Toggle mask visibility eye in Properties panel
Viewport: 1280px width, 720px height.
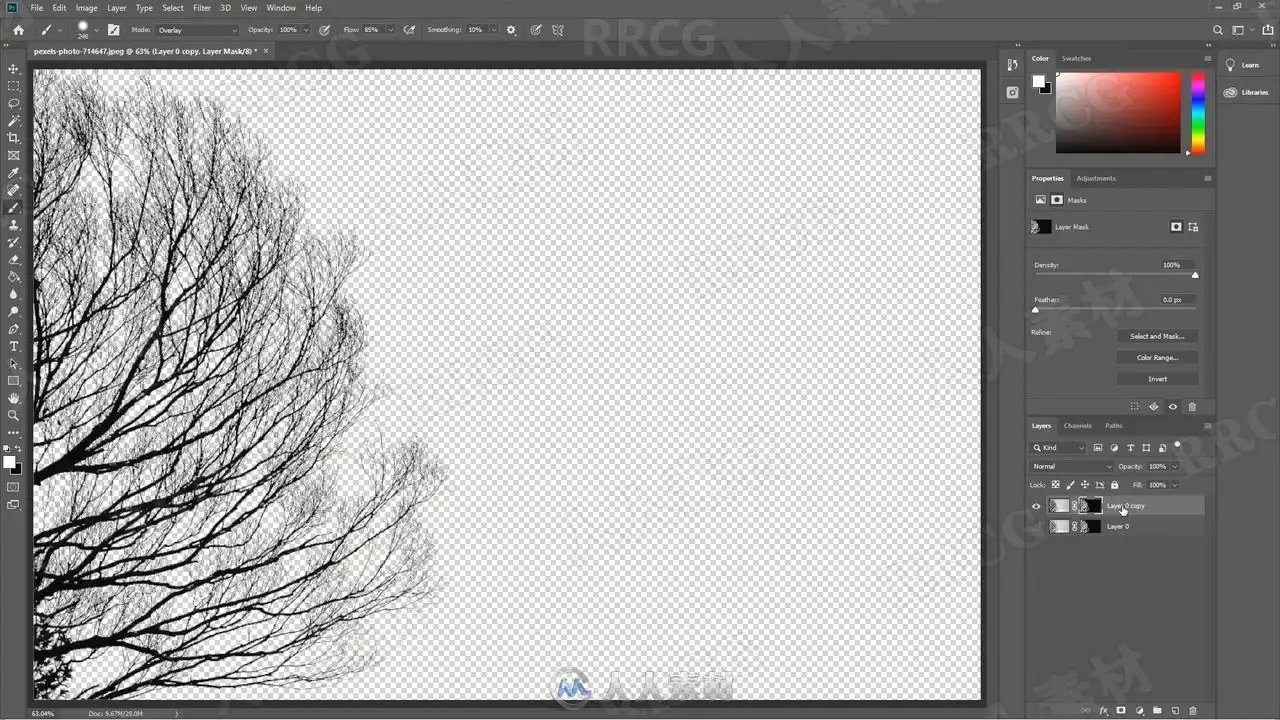pyautogui.click(x=1173, y=407)
